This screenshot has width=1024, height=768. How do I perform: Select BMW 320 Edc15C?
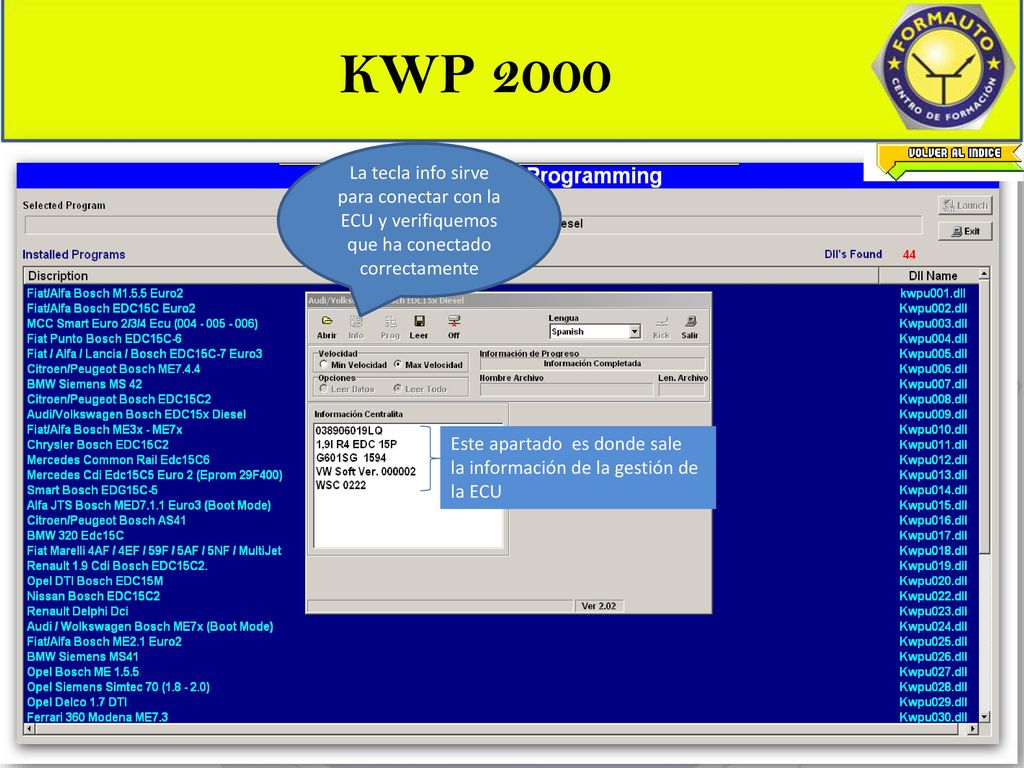(75, 536)
